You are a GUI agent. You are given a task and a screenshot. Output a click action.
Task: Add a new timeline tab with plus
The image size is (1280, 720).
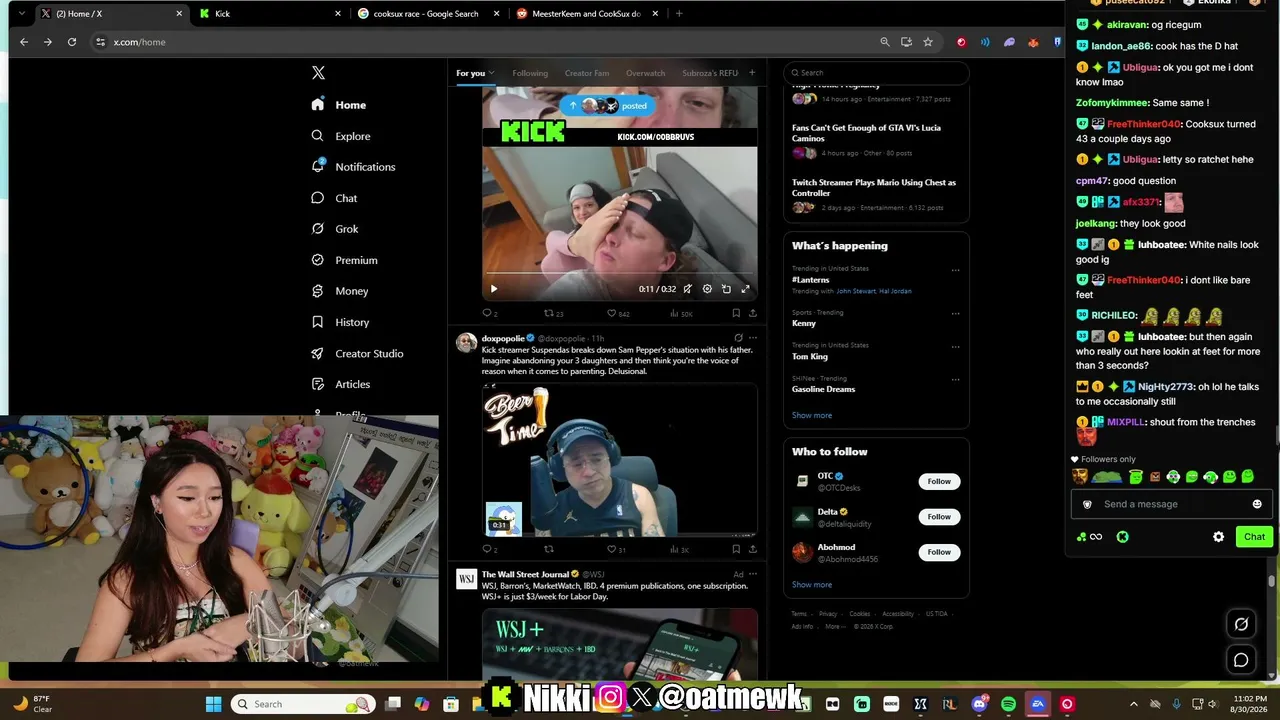(752, 73)
